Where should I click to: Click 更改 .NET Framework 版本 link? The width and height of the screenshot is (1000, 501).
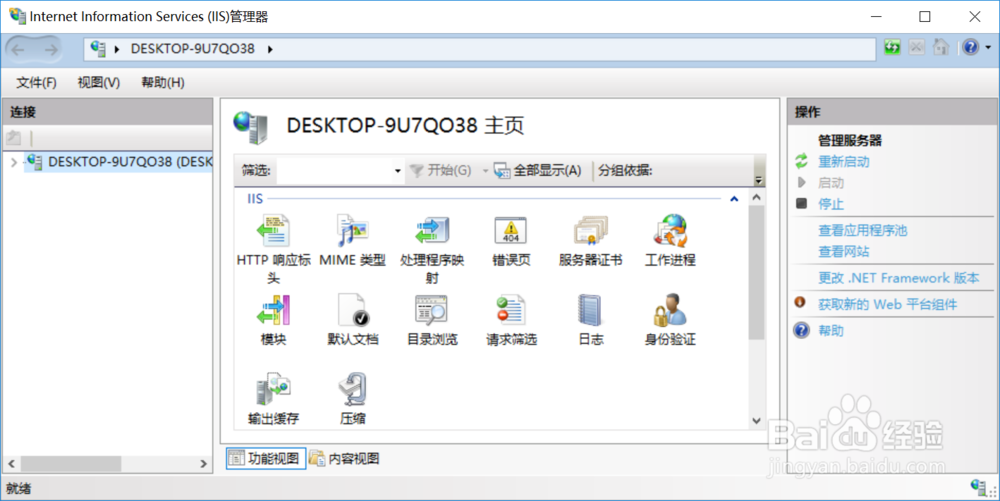(x=899, y=278)
